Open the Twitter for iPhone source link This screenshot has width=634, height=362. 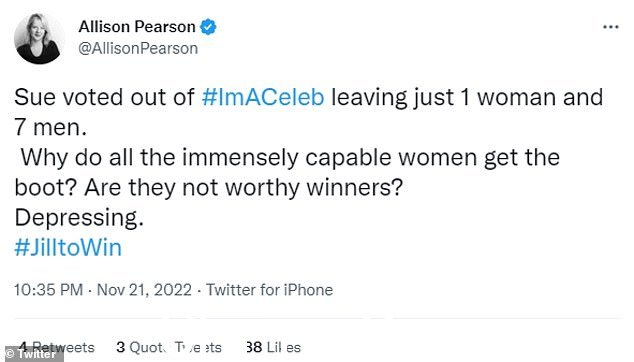pyautogui.click(x=270, y=290)
